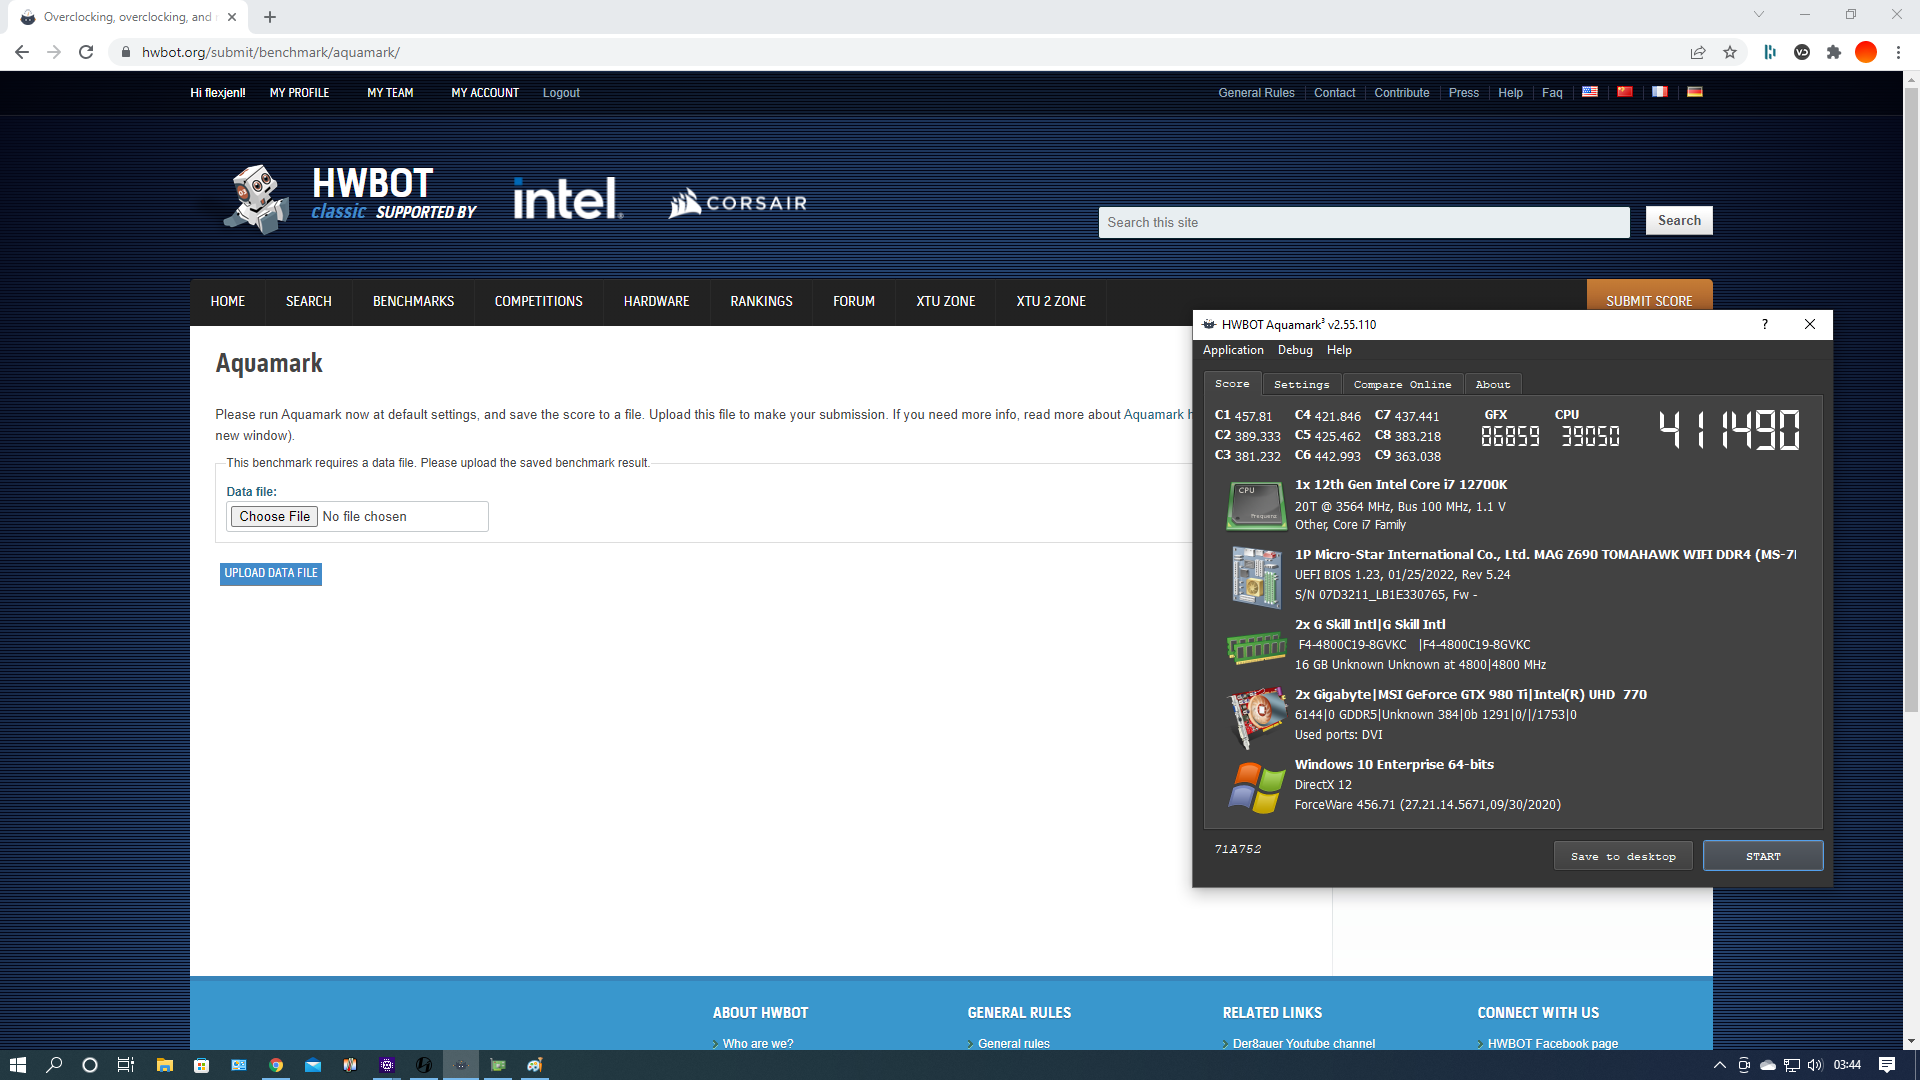Select the Score tab in Aquamark
The width and height of the screenshot is (1920, 1080).
point(1232,384)
